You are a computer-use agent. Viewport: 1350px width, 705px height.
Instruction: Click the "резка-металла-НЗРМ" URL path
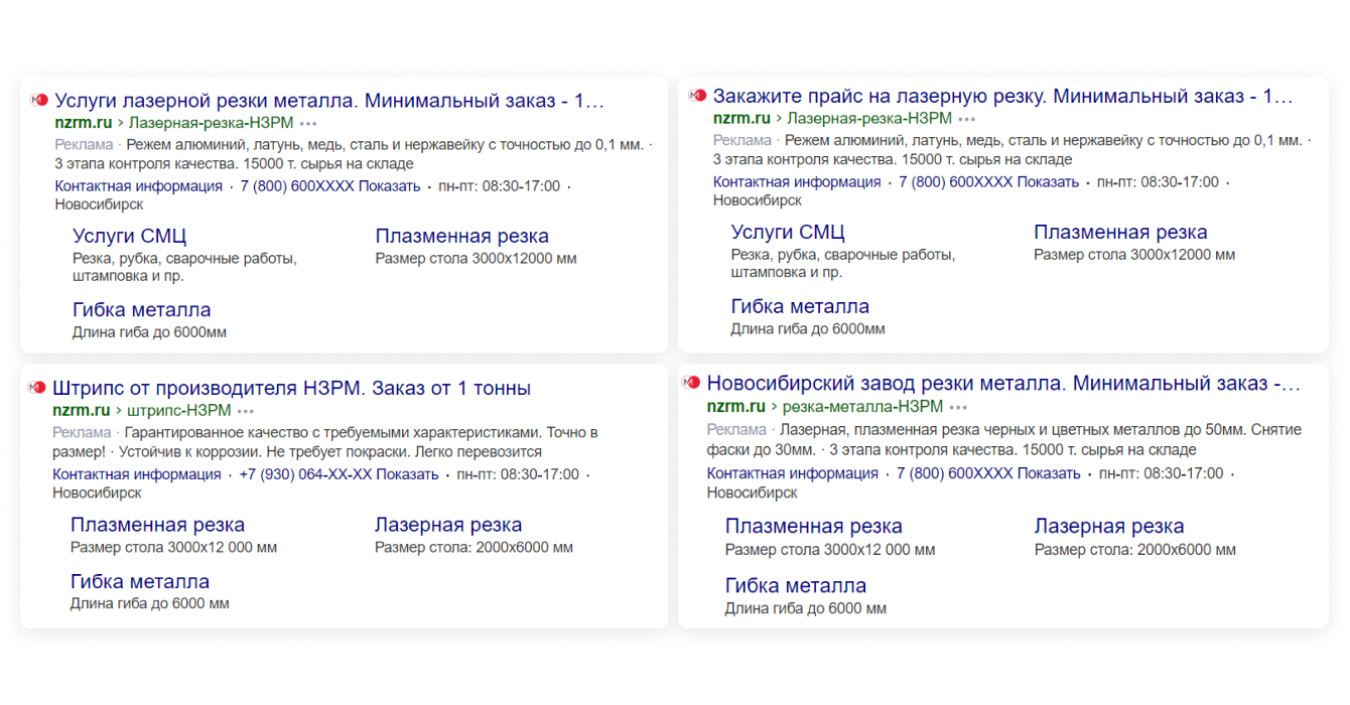[862, 406]
